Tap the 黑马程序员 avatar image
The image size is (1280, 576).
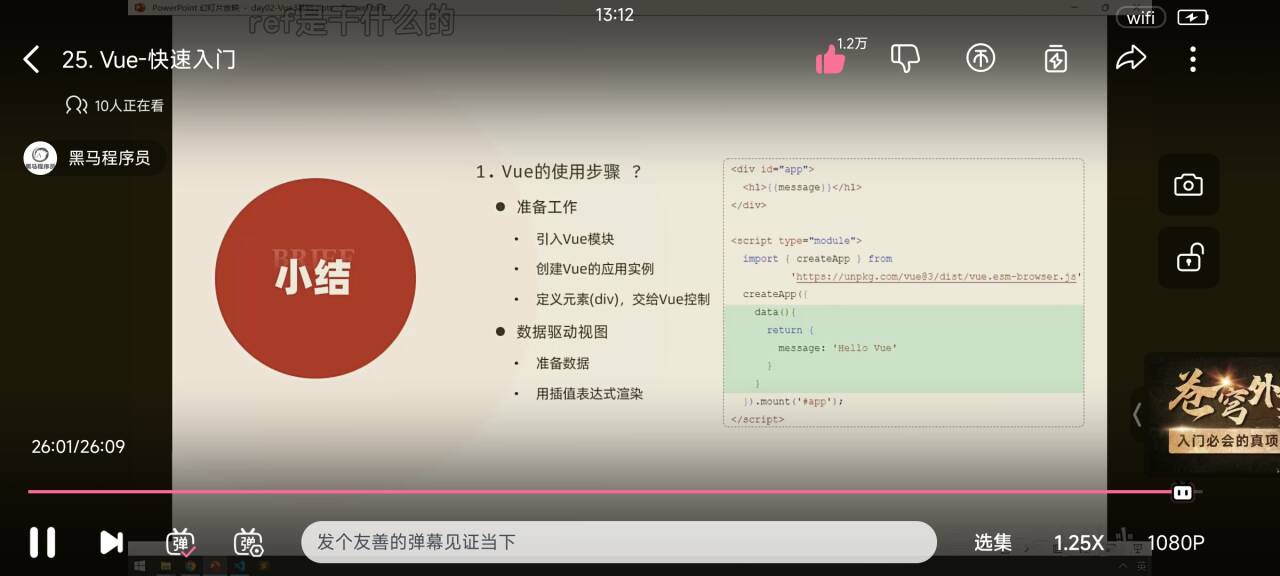40,158
